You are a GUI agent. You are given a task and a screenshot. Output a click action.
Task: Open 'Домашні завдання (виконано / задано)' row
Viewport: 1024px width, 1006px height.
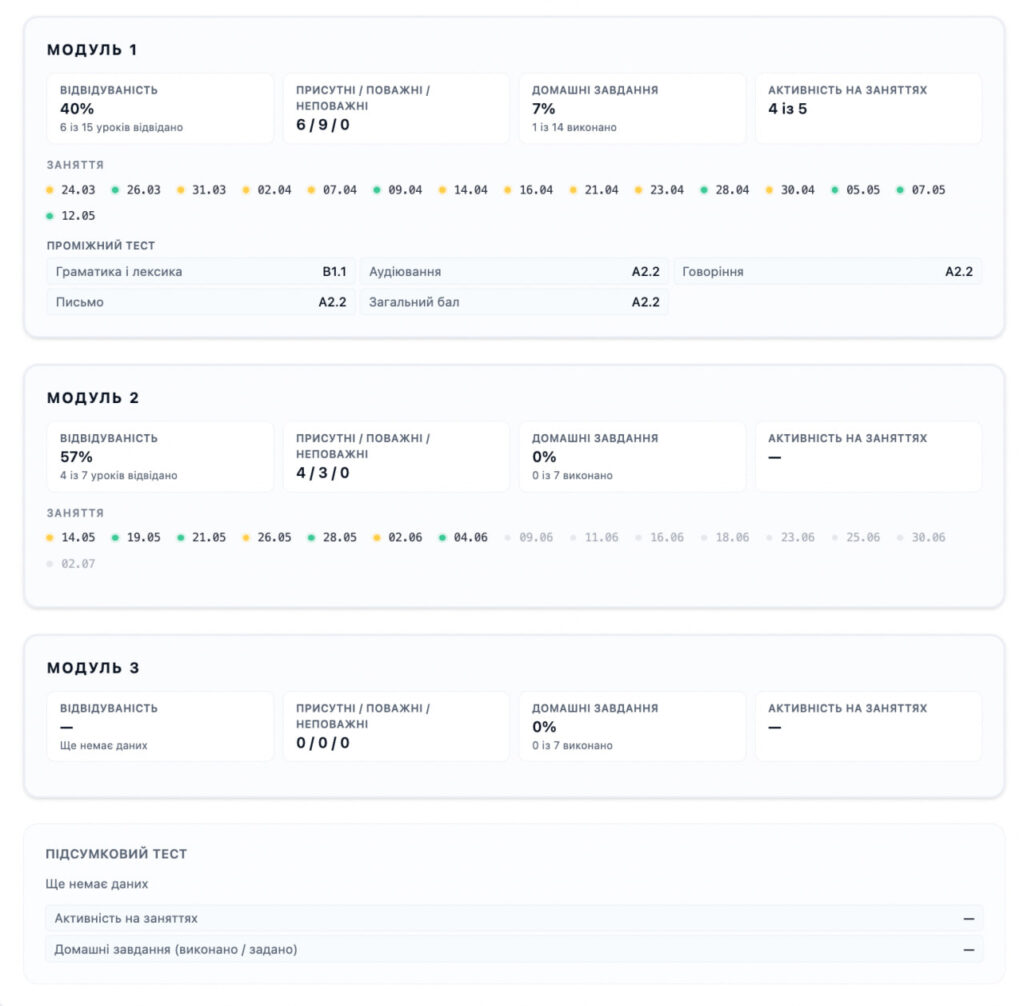pos(514,949)
